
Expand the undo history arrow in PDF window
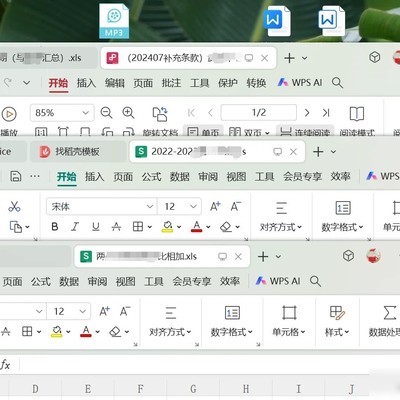27,83
